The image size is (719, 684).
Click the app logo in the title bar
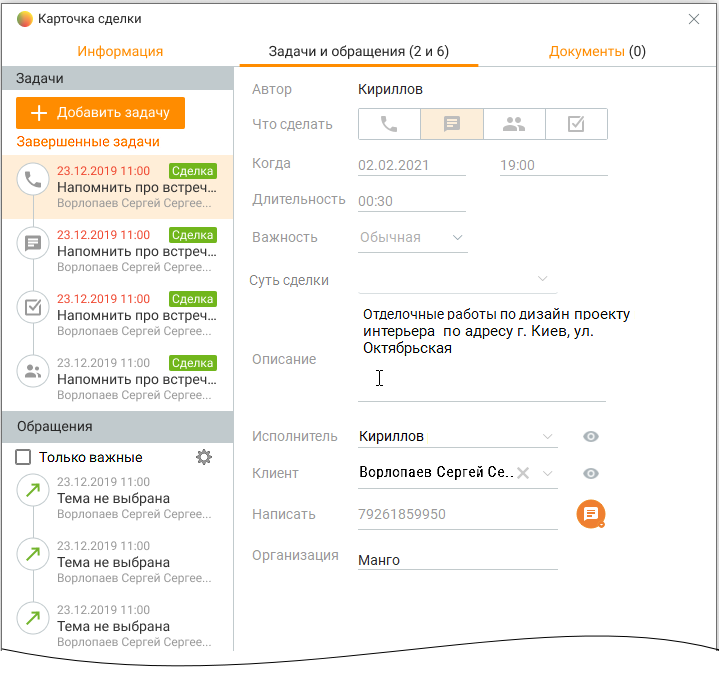[25, 19]
